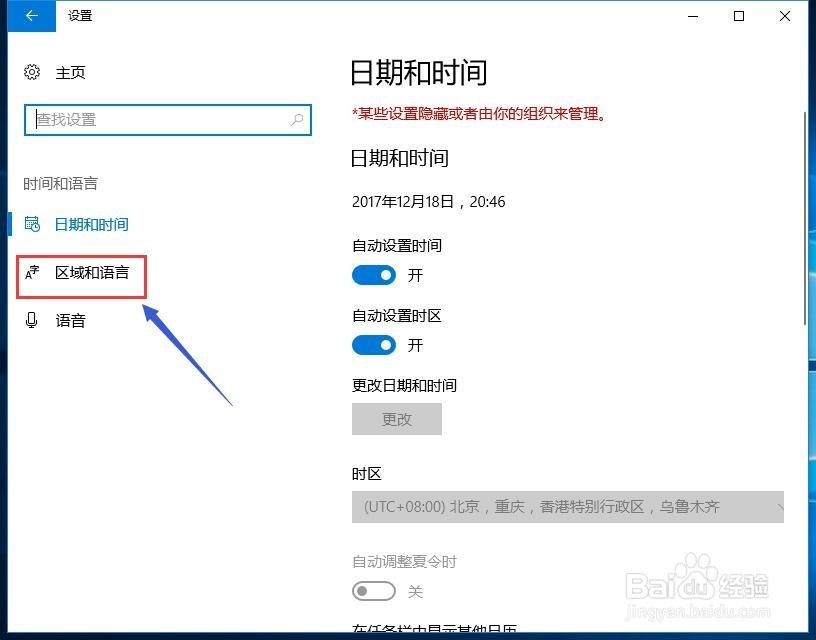The image size is (816, 640).
Task: Click the 区域和语言 icon in sidebar
Action: 31,272
